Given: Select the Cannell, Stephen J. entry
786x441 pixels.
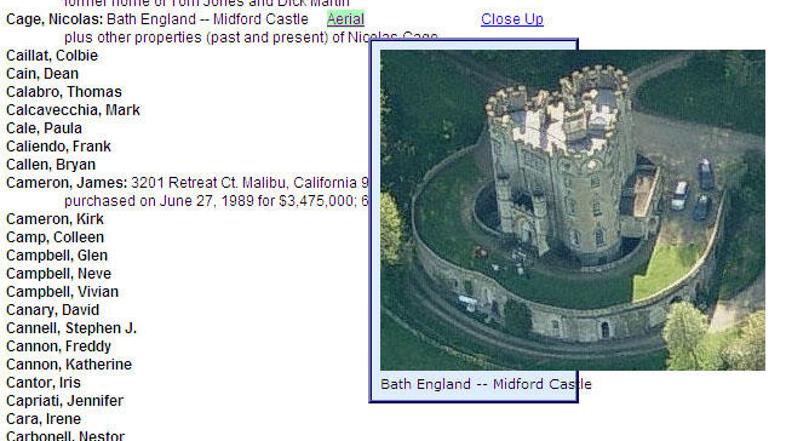Looking at the screenshot, I should tap(71, 328).
